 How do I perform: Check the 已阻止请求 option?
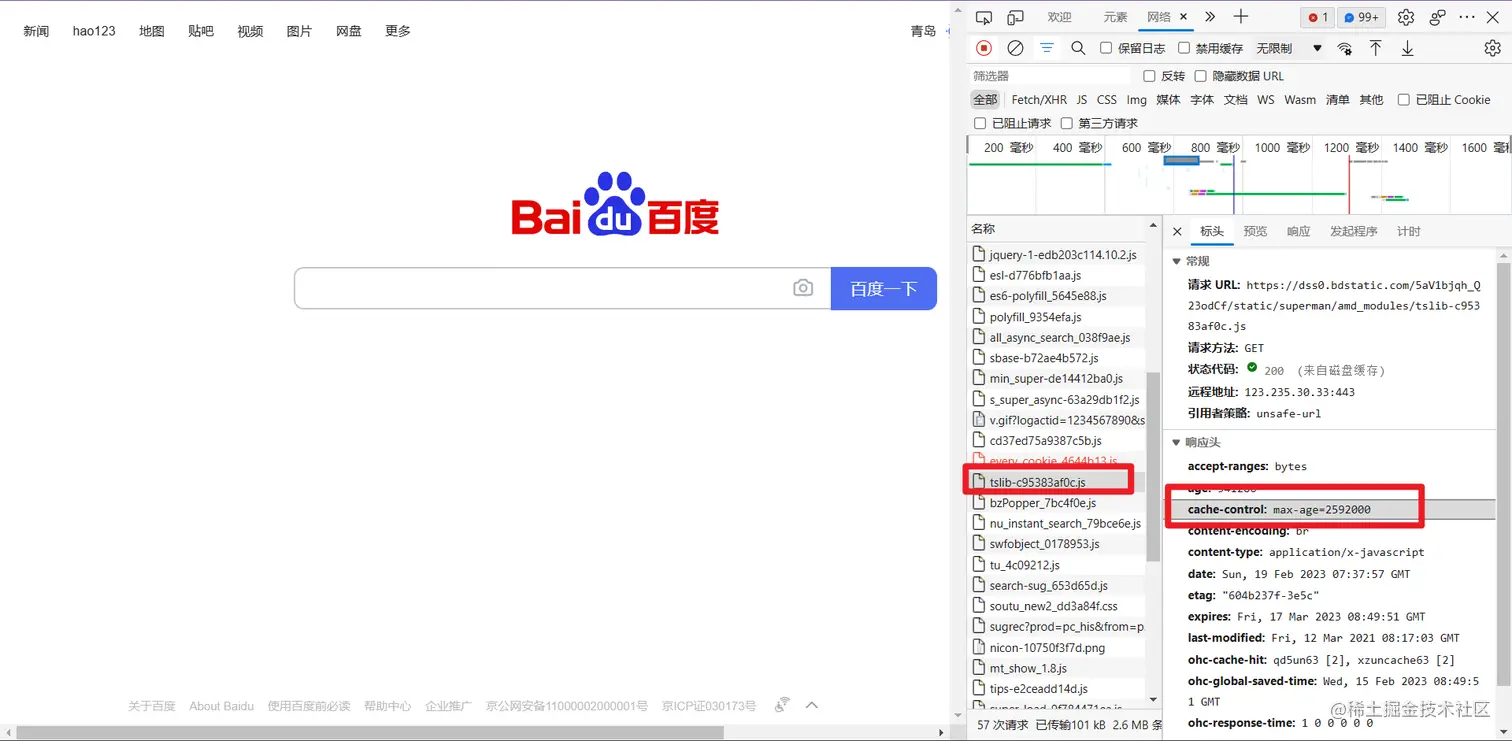pyautogui.click(x=980, y=124)
